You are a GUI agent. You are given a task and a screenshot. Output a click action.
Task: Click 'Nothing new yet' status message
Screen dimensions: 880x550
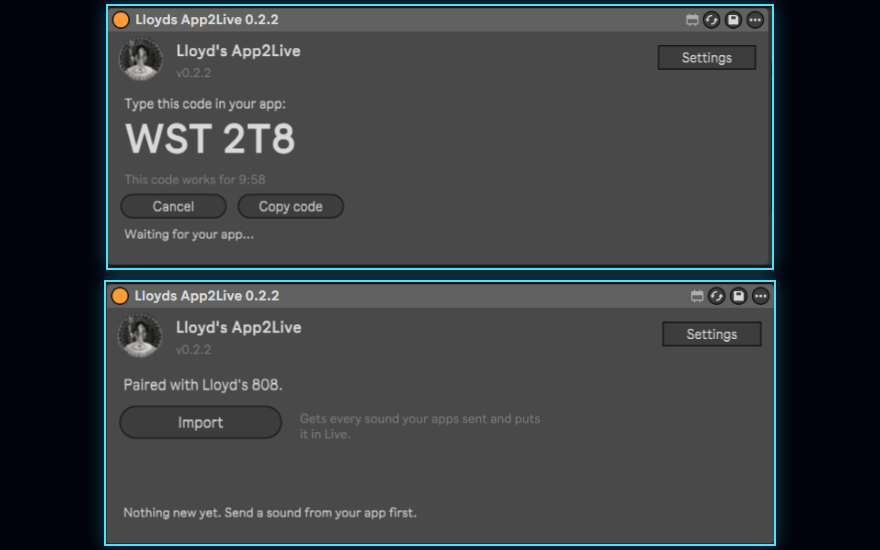(x=270, y=513)
